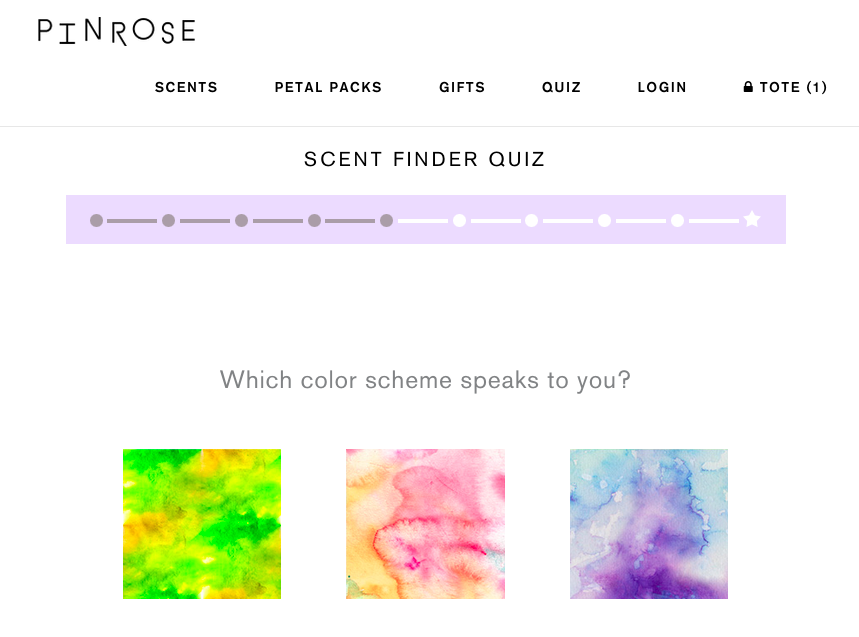
Task: Click the last white dot before star
Action: click(x=678, y=220)
